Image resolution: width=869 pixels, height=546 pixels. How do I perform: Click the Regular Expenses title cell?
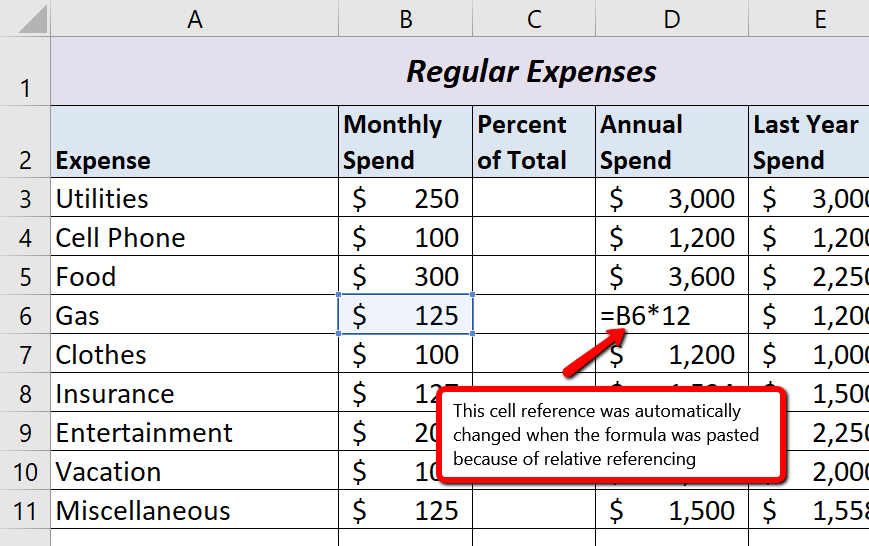[x=460, y=71]
